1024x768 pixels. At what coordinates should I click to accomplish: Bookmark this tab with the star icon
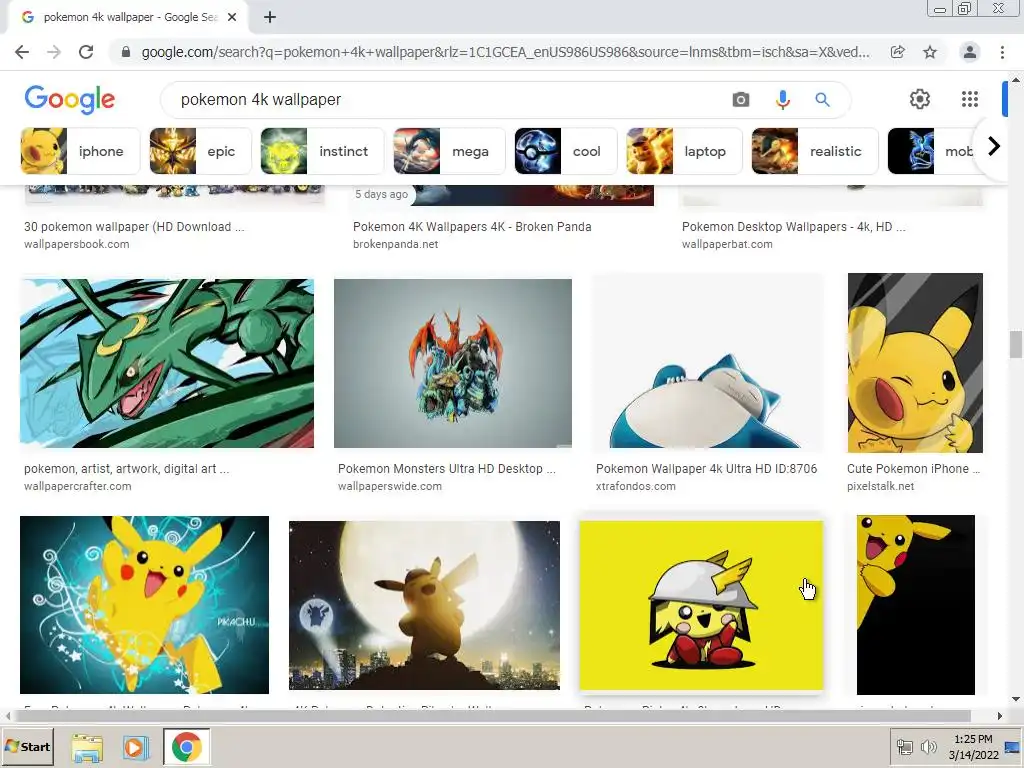coord(930,52)
